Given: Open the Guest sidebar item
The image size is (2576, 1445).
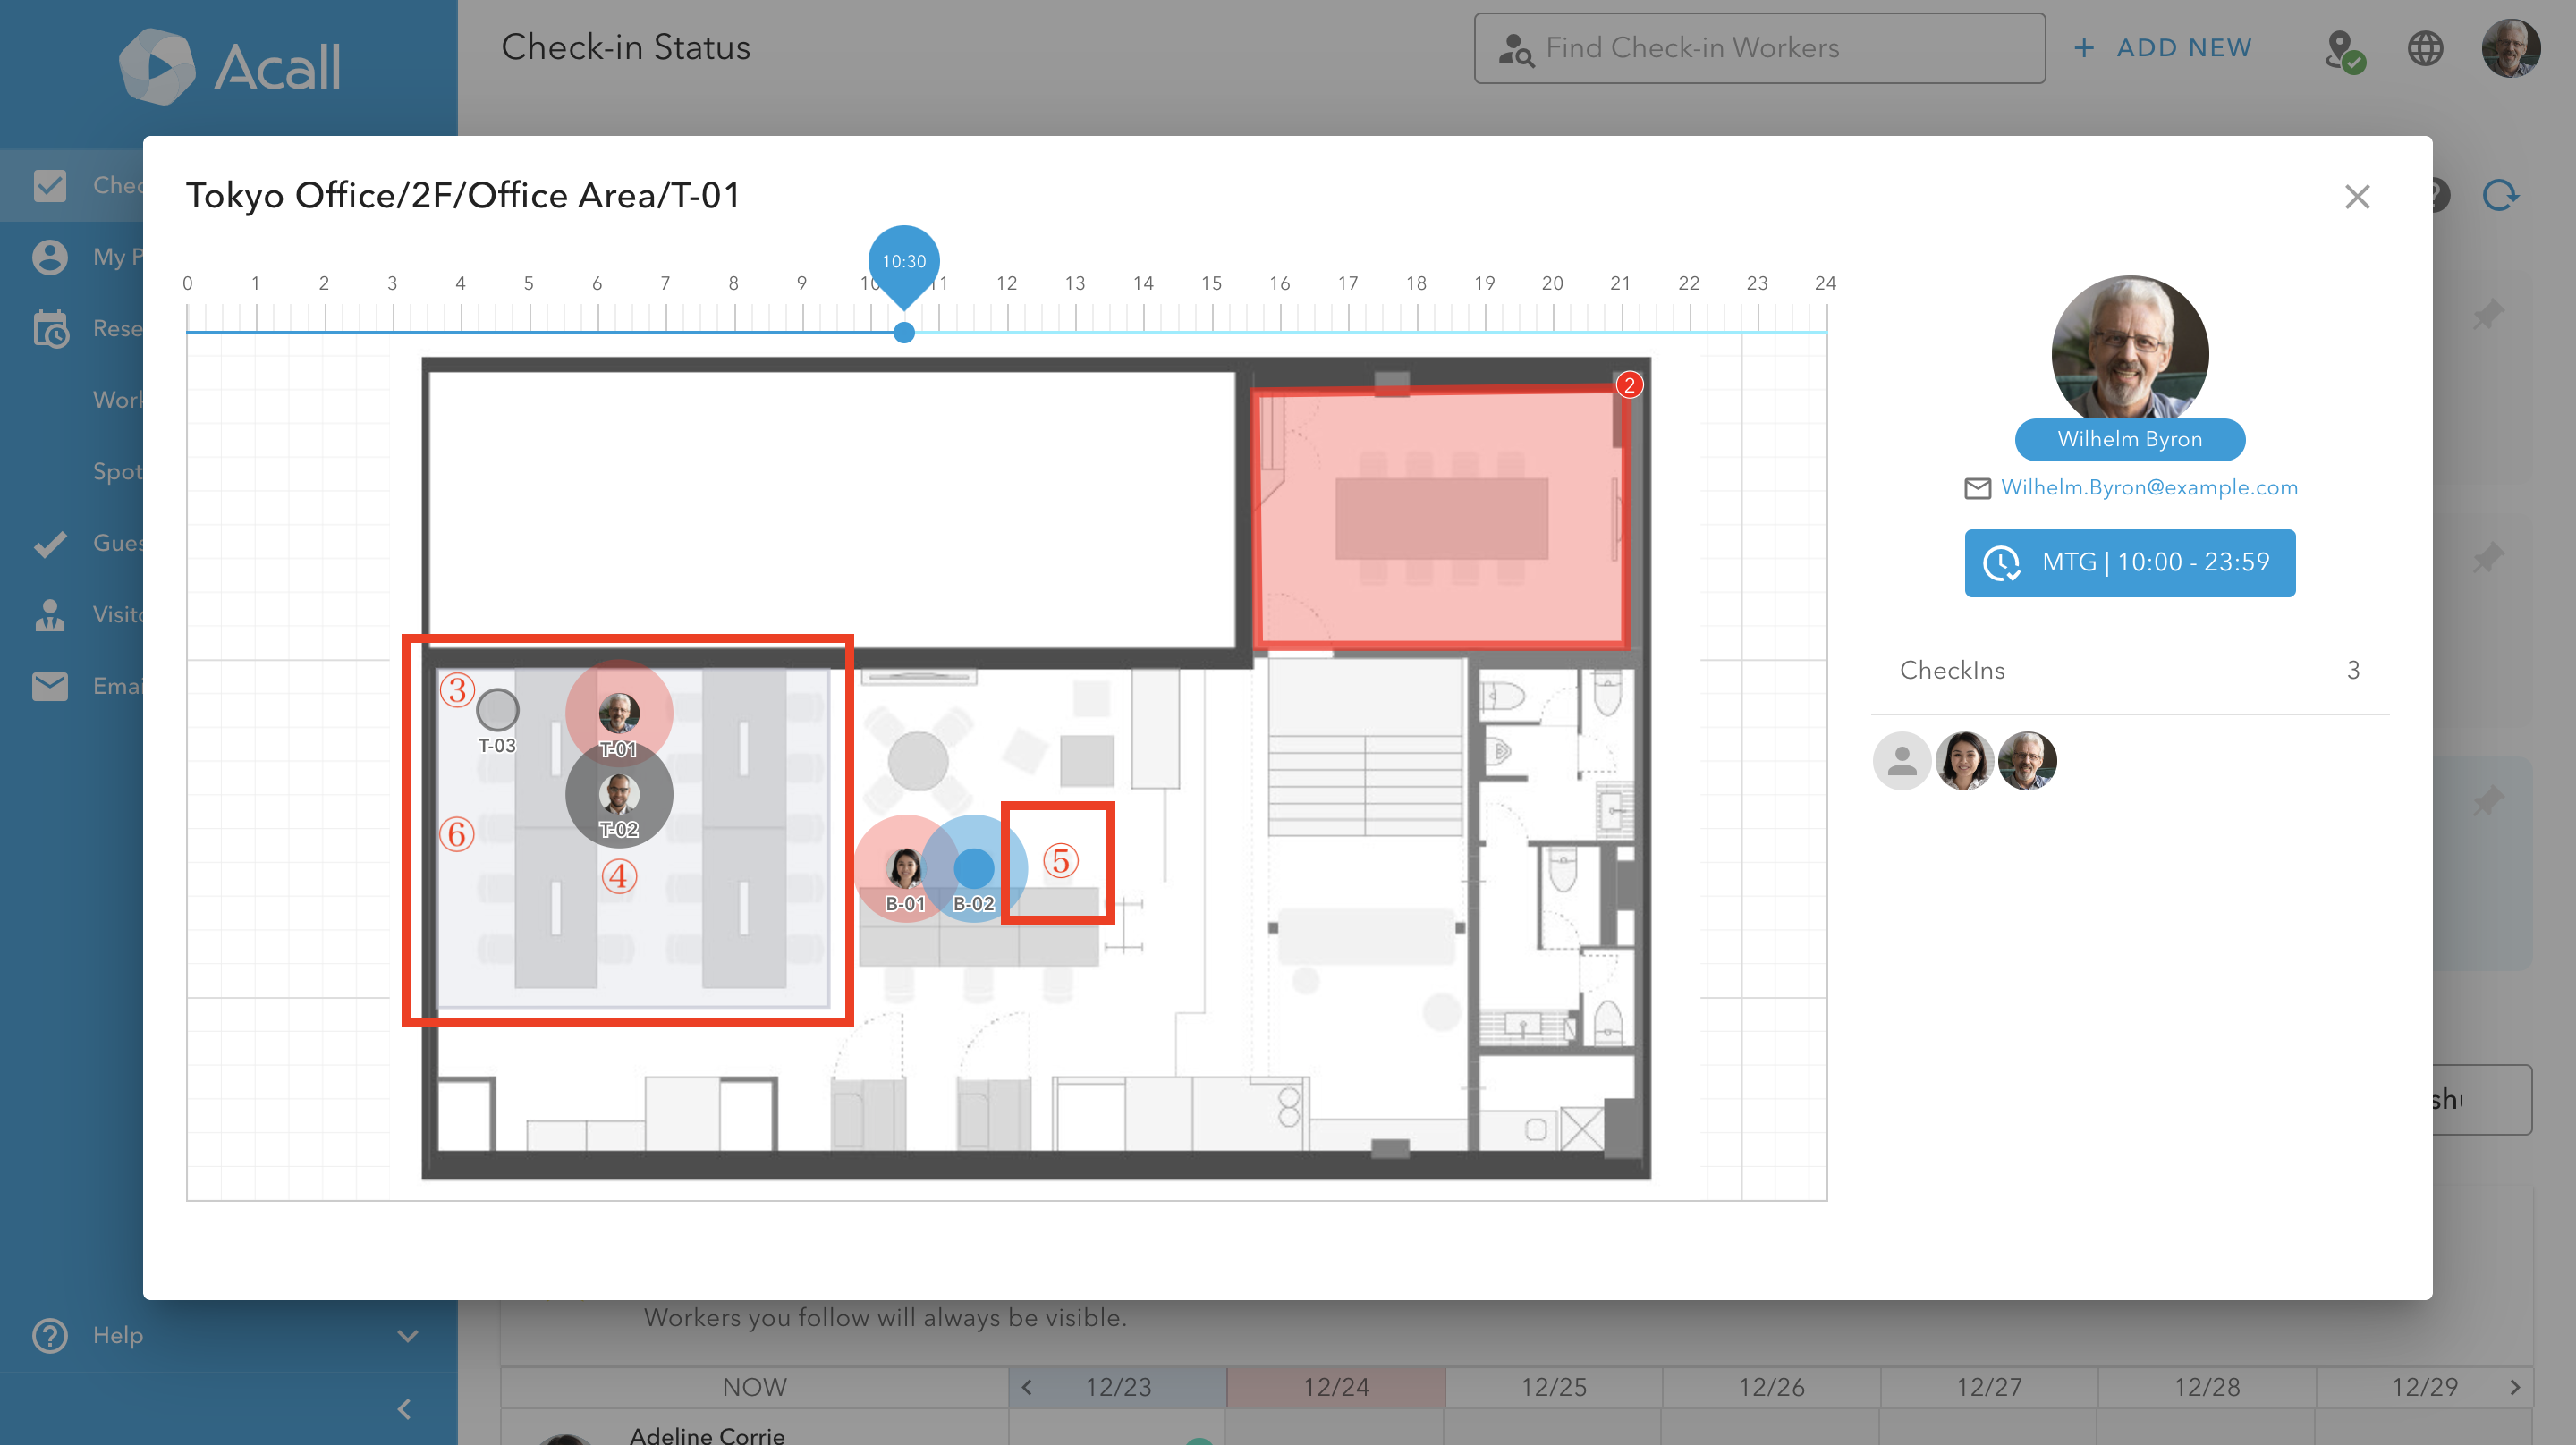Looking at the screenshot, I should (72, 543).
